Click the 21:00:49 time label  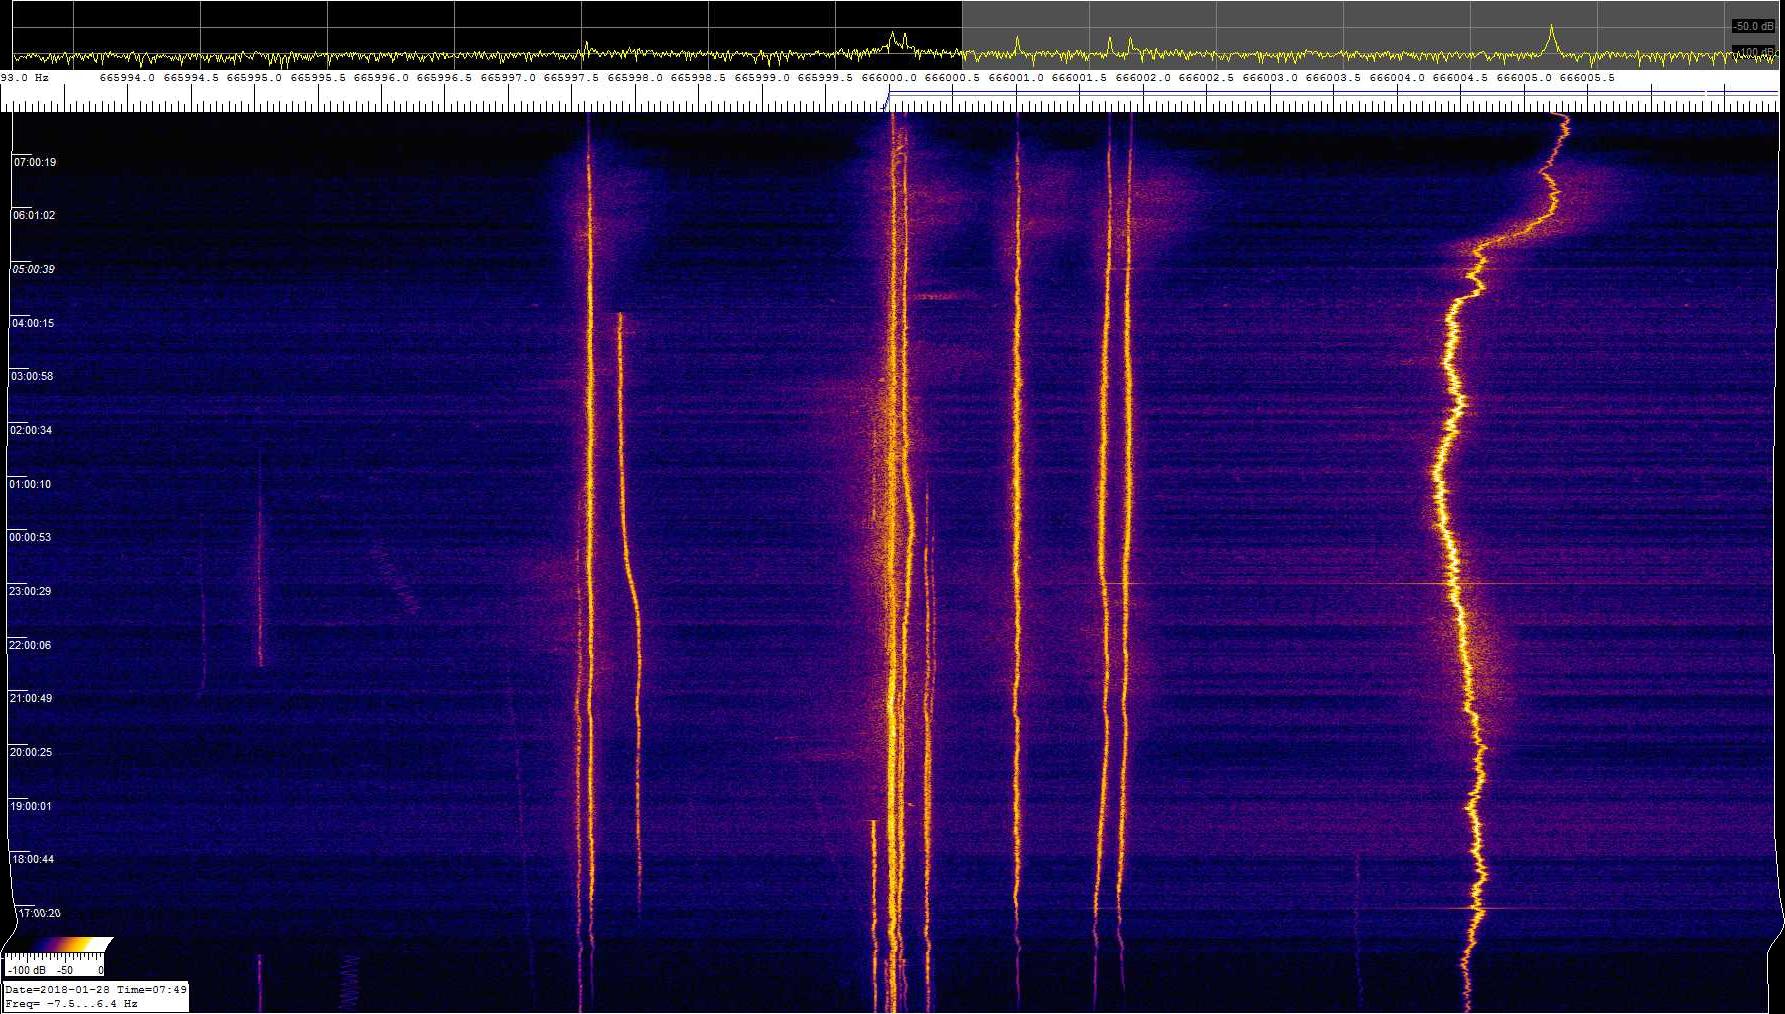click(31, 698)
